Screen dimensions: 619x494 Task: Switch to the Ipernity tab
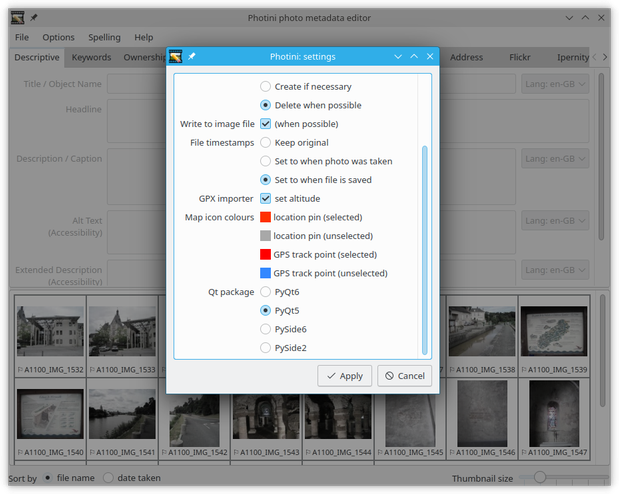tap(572, 58)
